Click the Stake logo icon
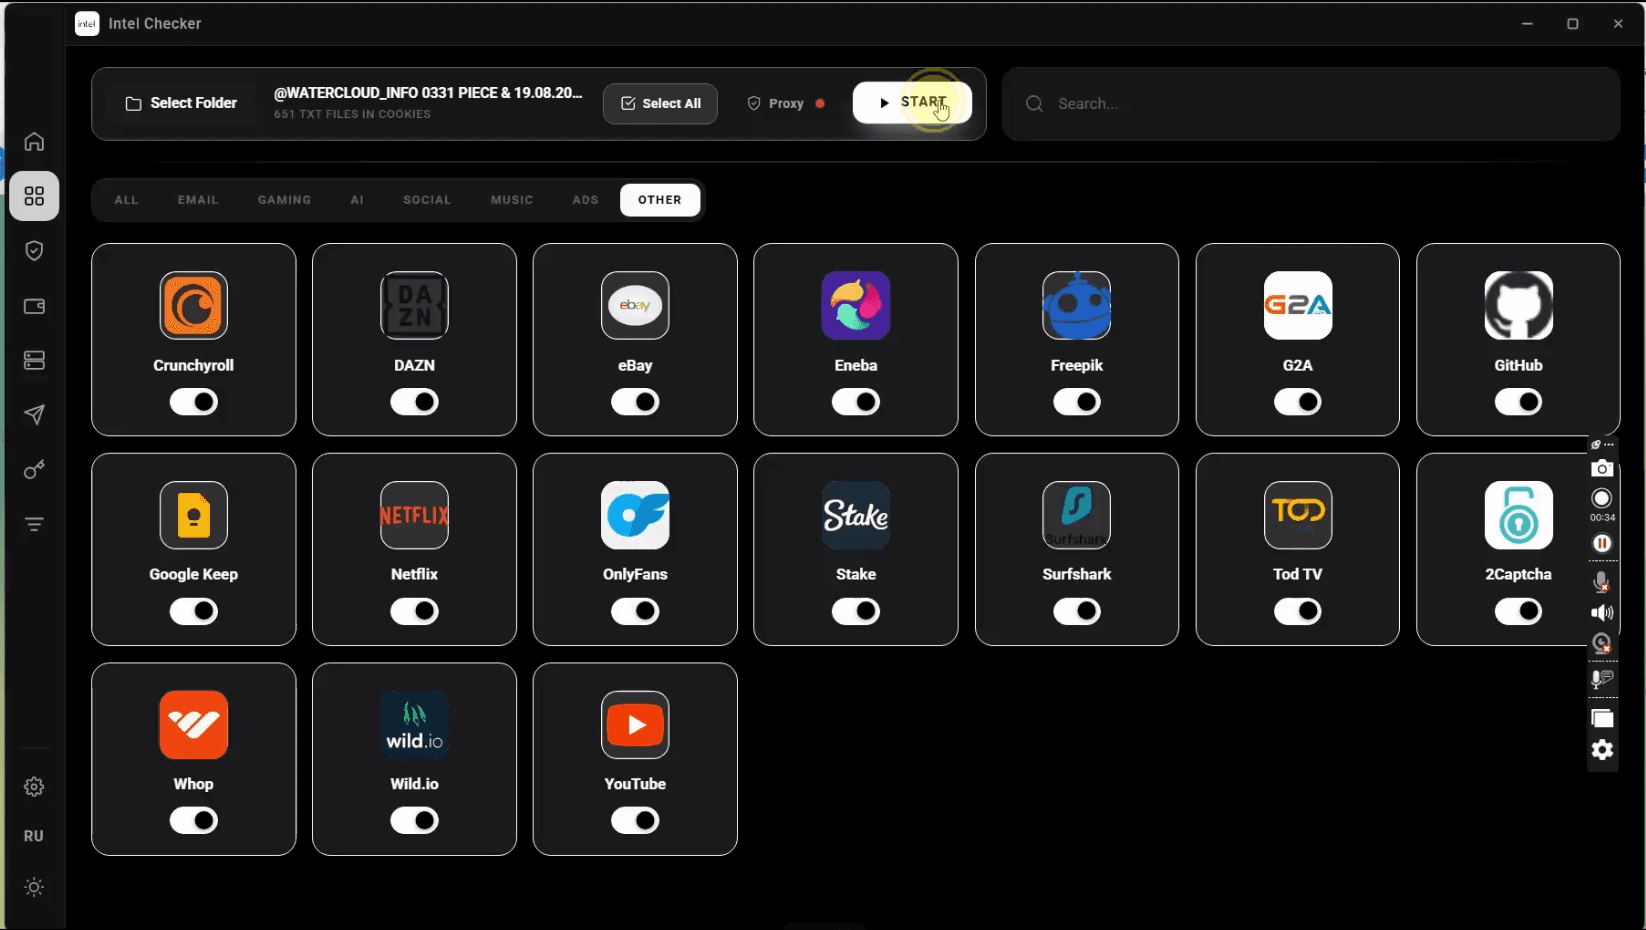1646x930 pixels. pyautogui.click(x=856, y=515)
